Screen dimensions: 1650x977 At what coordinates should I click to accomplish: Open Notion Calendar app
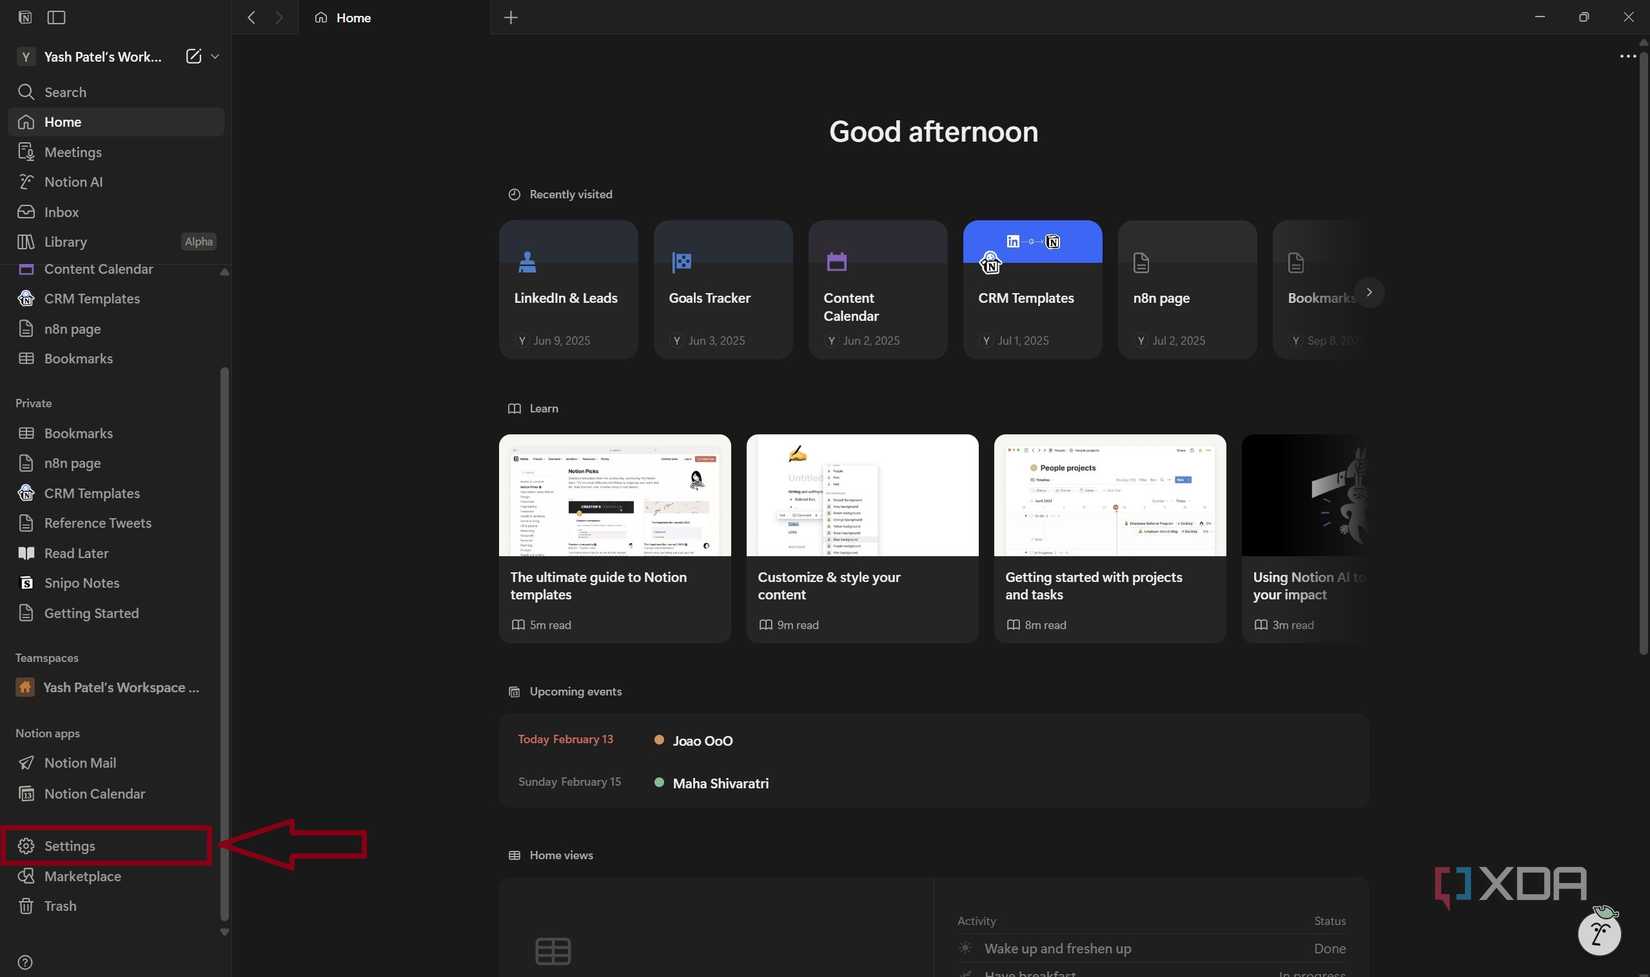point(94,794)
